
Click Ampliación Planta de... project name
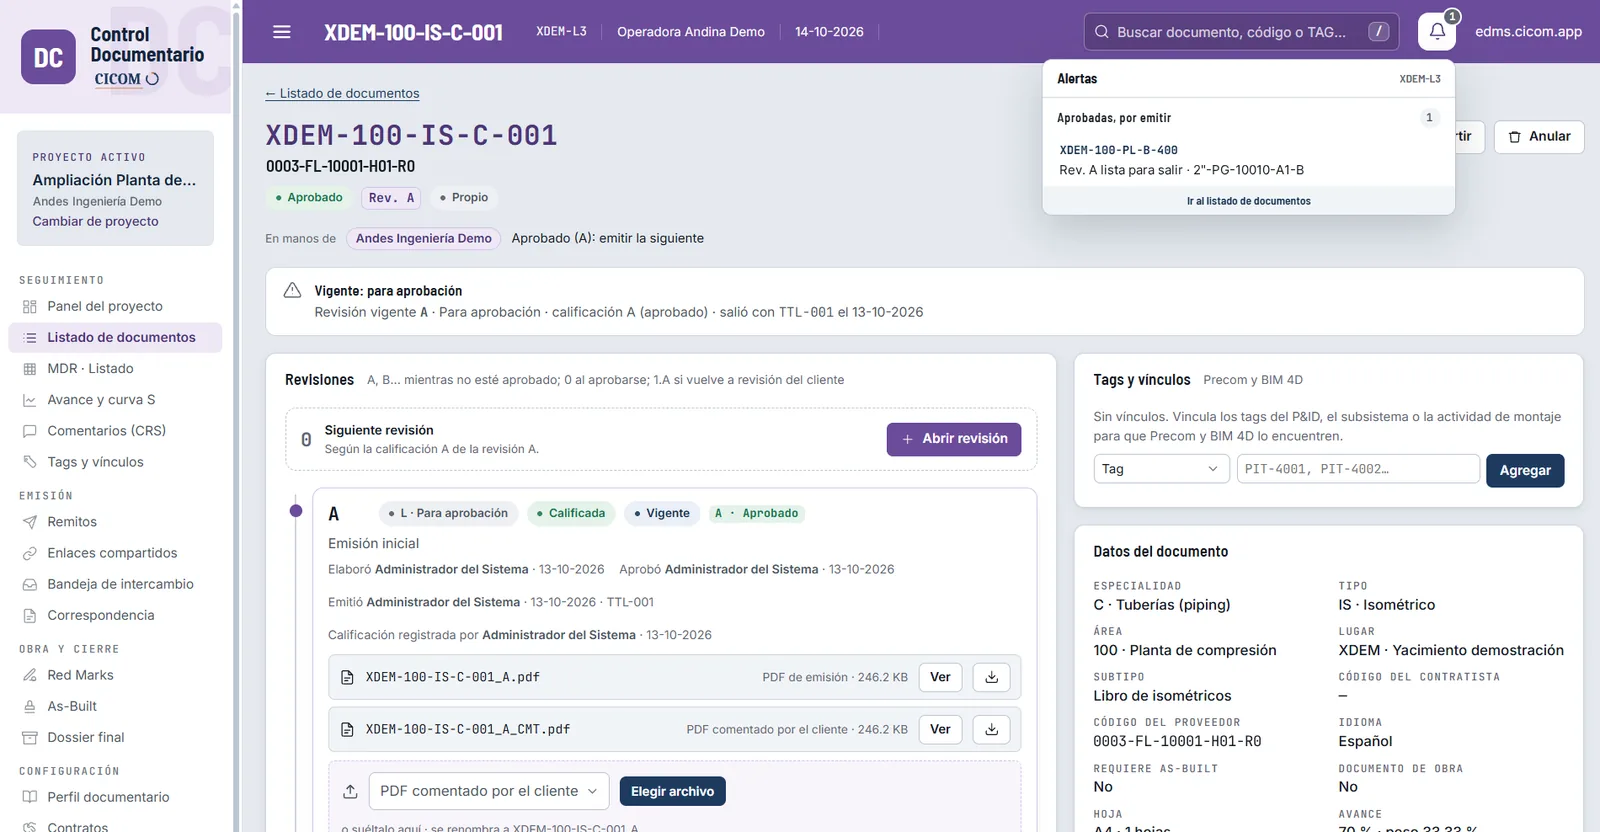click(x=114, y=180)
